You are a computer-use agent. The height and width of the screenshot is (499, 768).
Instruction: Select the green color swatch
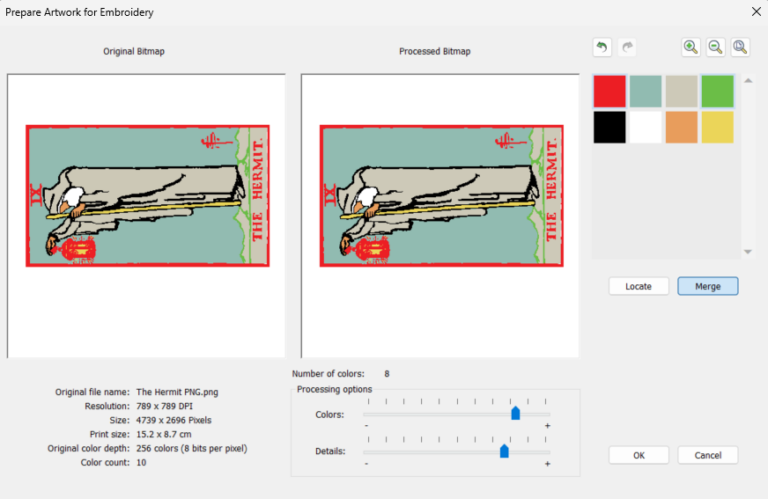pos(718,91)
